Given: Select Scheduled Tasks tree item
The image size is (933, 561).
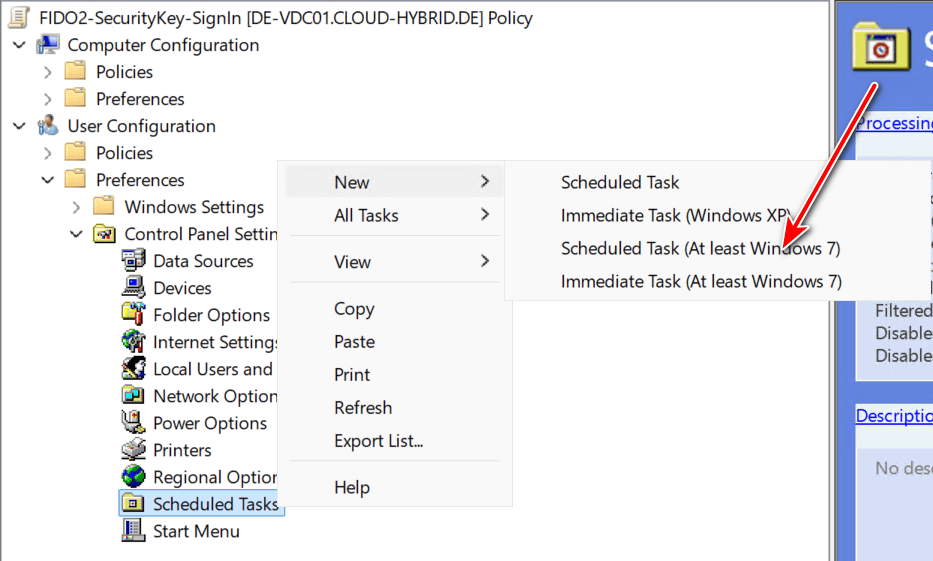Looking at the screenshot, I should click(215, 504).
